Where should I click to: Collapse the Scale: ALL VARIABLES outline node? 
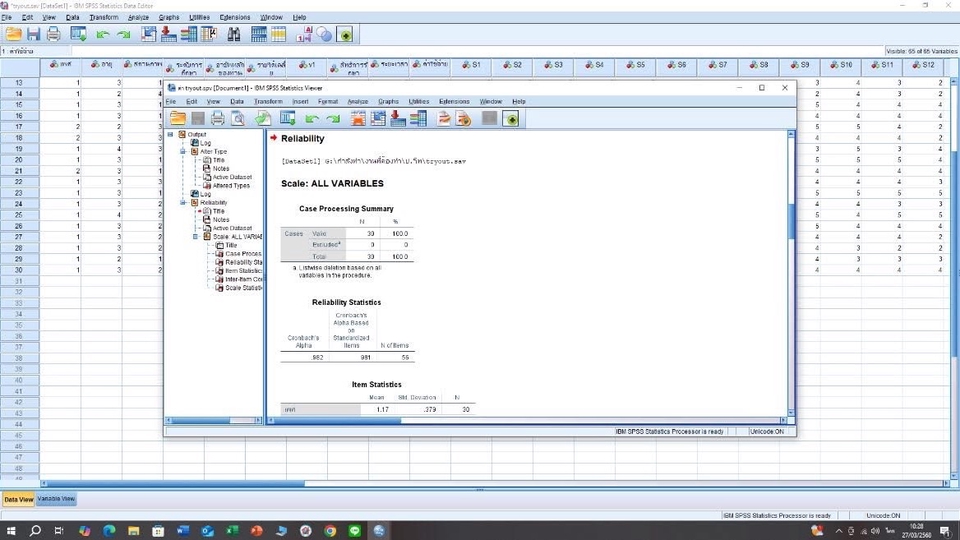(195, 236)
